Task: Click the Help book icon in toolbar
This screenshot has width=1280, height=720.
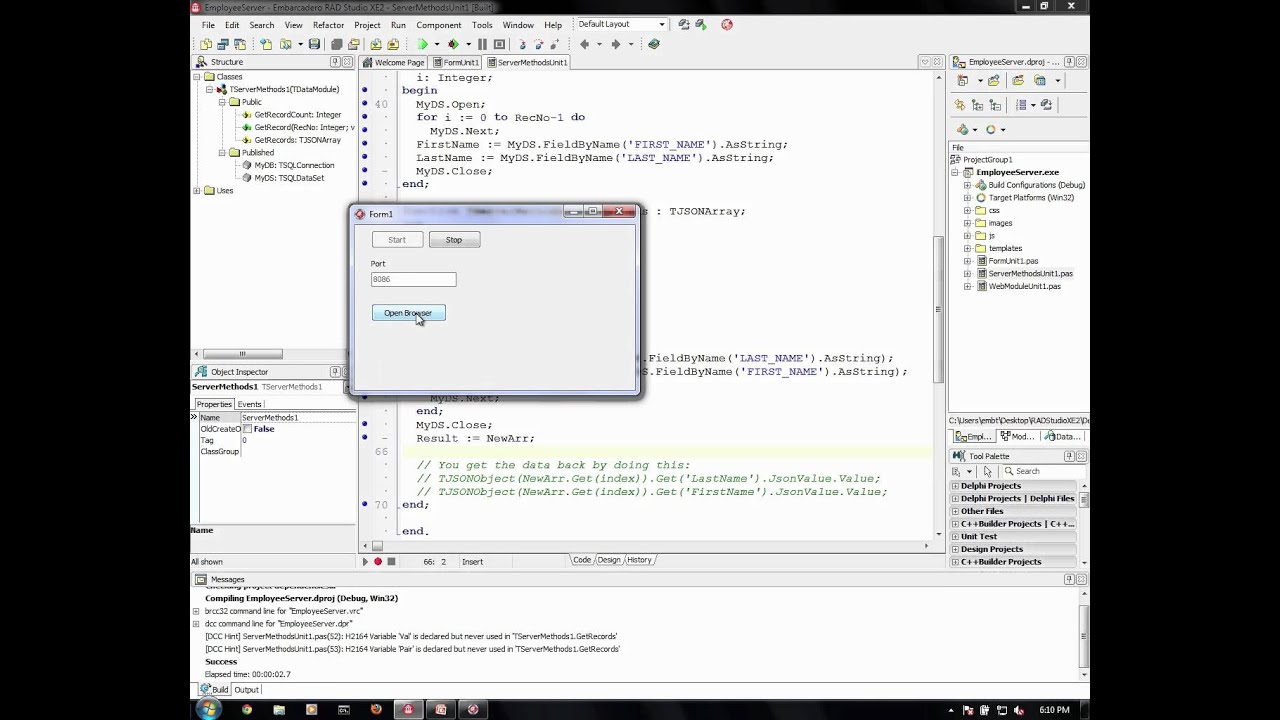Action: pos(654,44)
